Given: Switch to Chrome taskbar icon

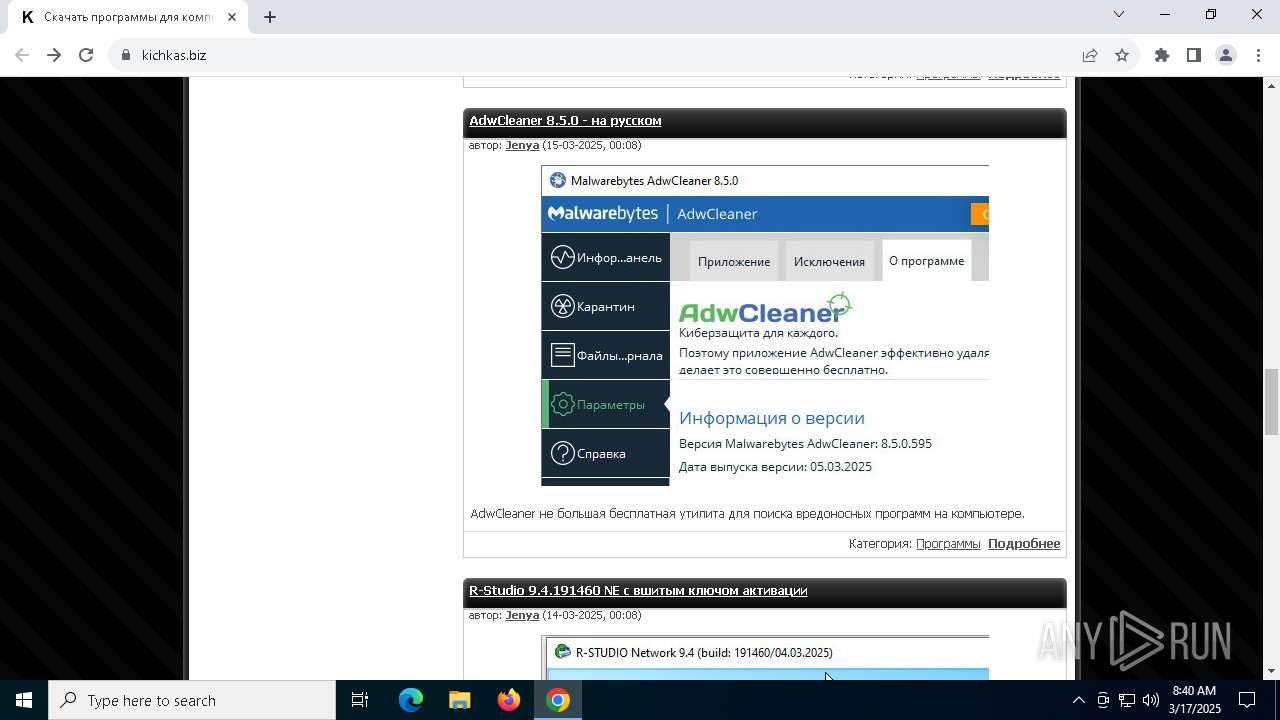Looking at the screenshot, I should tap(558, 700).
